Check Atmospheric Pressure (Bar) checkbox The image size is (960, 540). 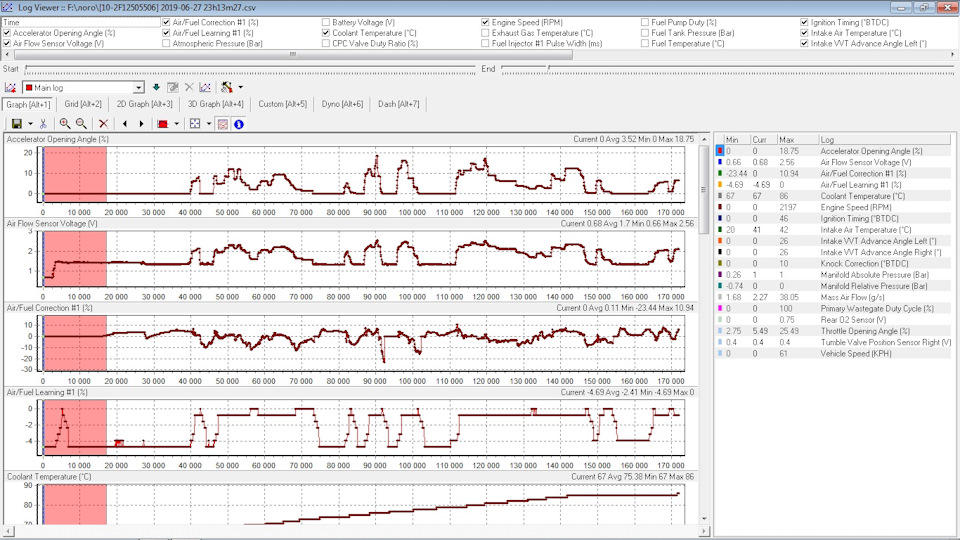[166, 43]
